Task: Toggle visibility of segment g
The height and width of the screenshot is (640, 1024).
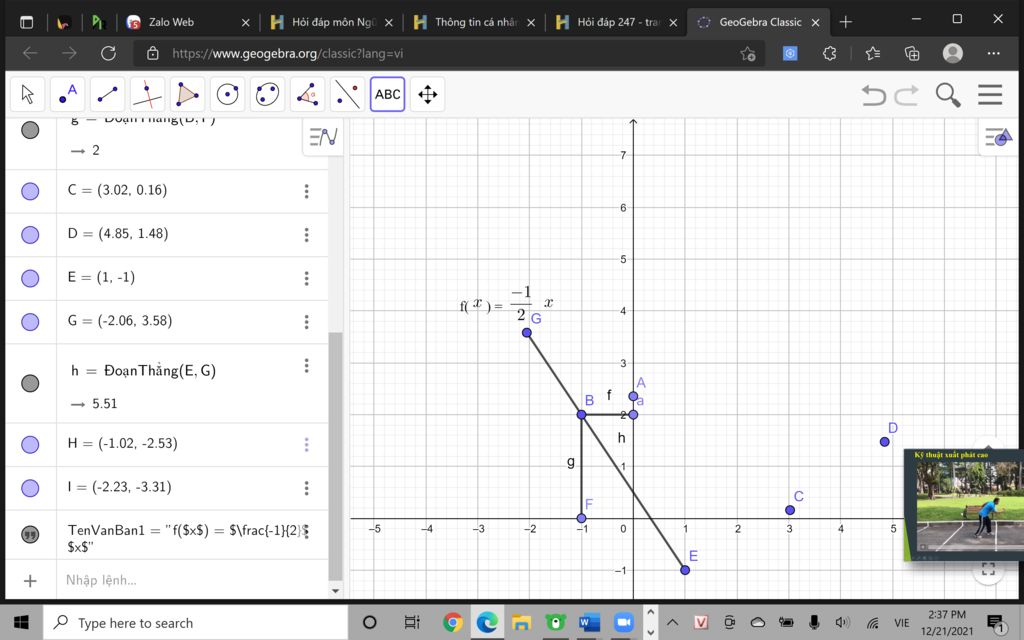Action: coord(30,130)
